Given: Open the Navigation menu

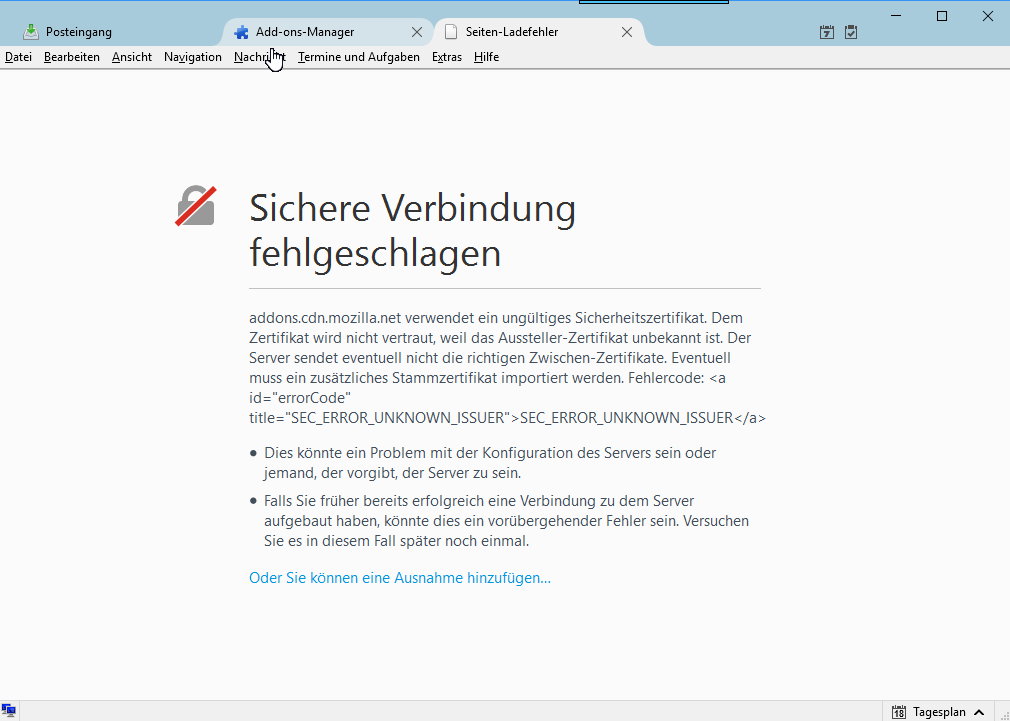Looking at the screenshot, I should [193, 57].
